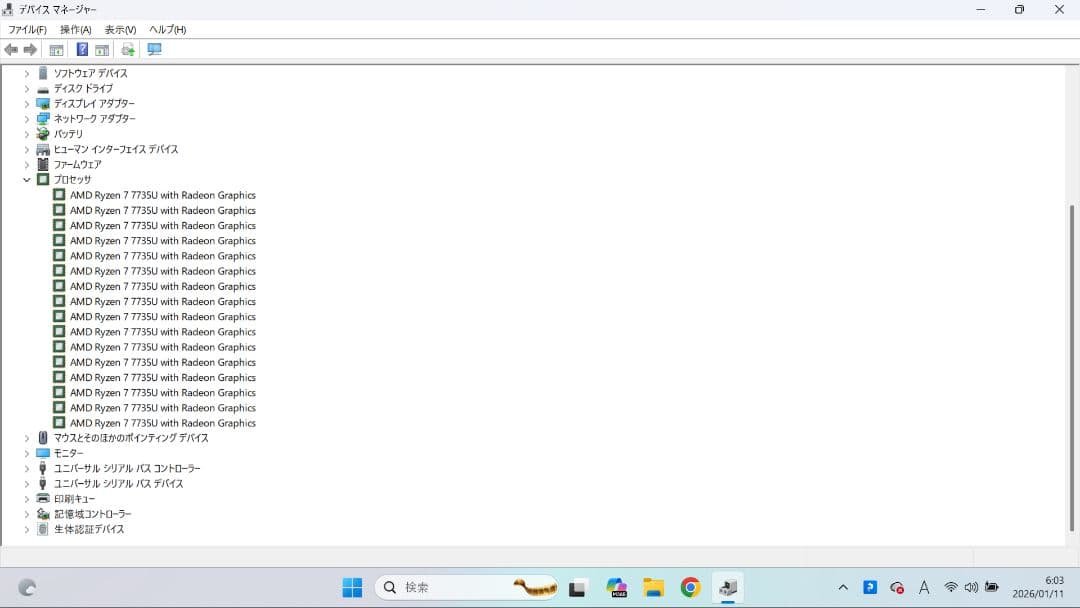Open File Explorer from the taskbar

point(654,587)
